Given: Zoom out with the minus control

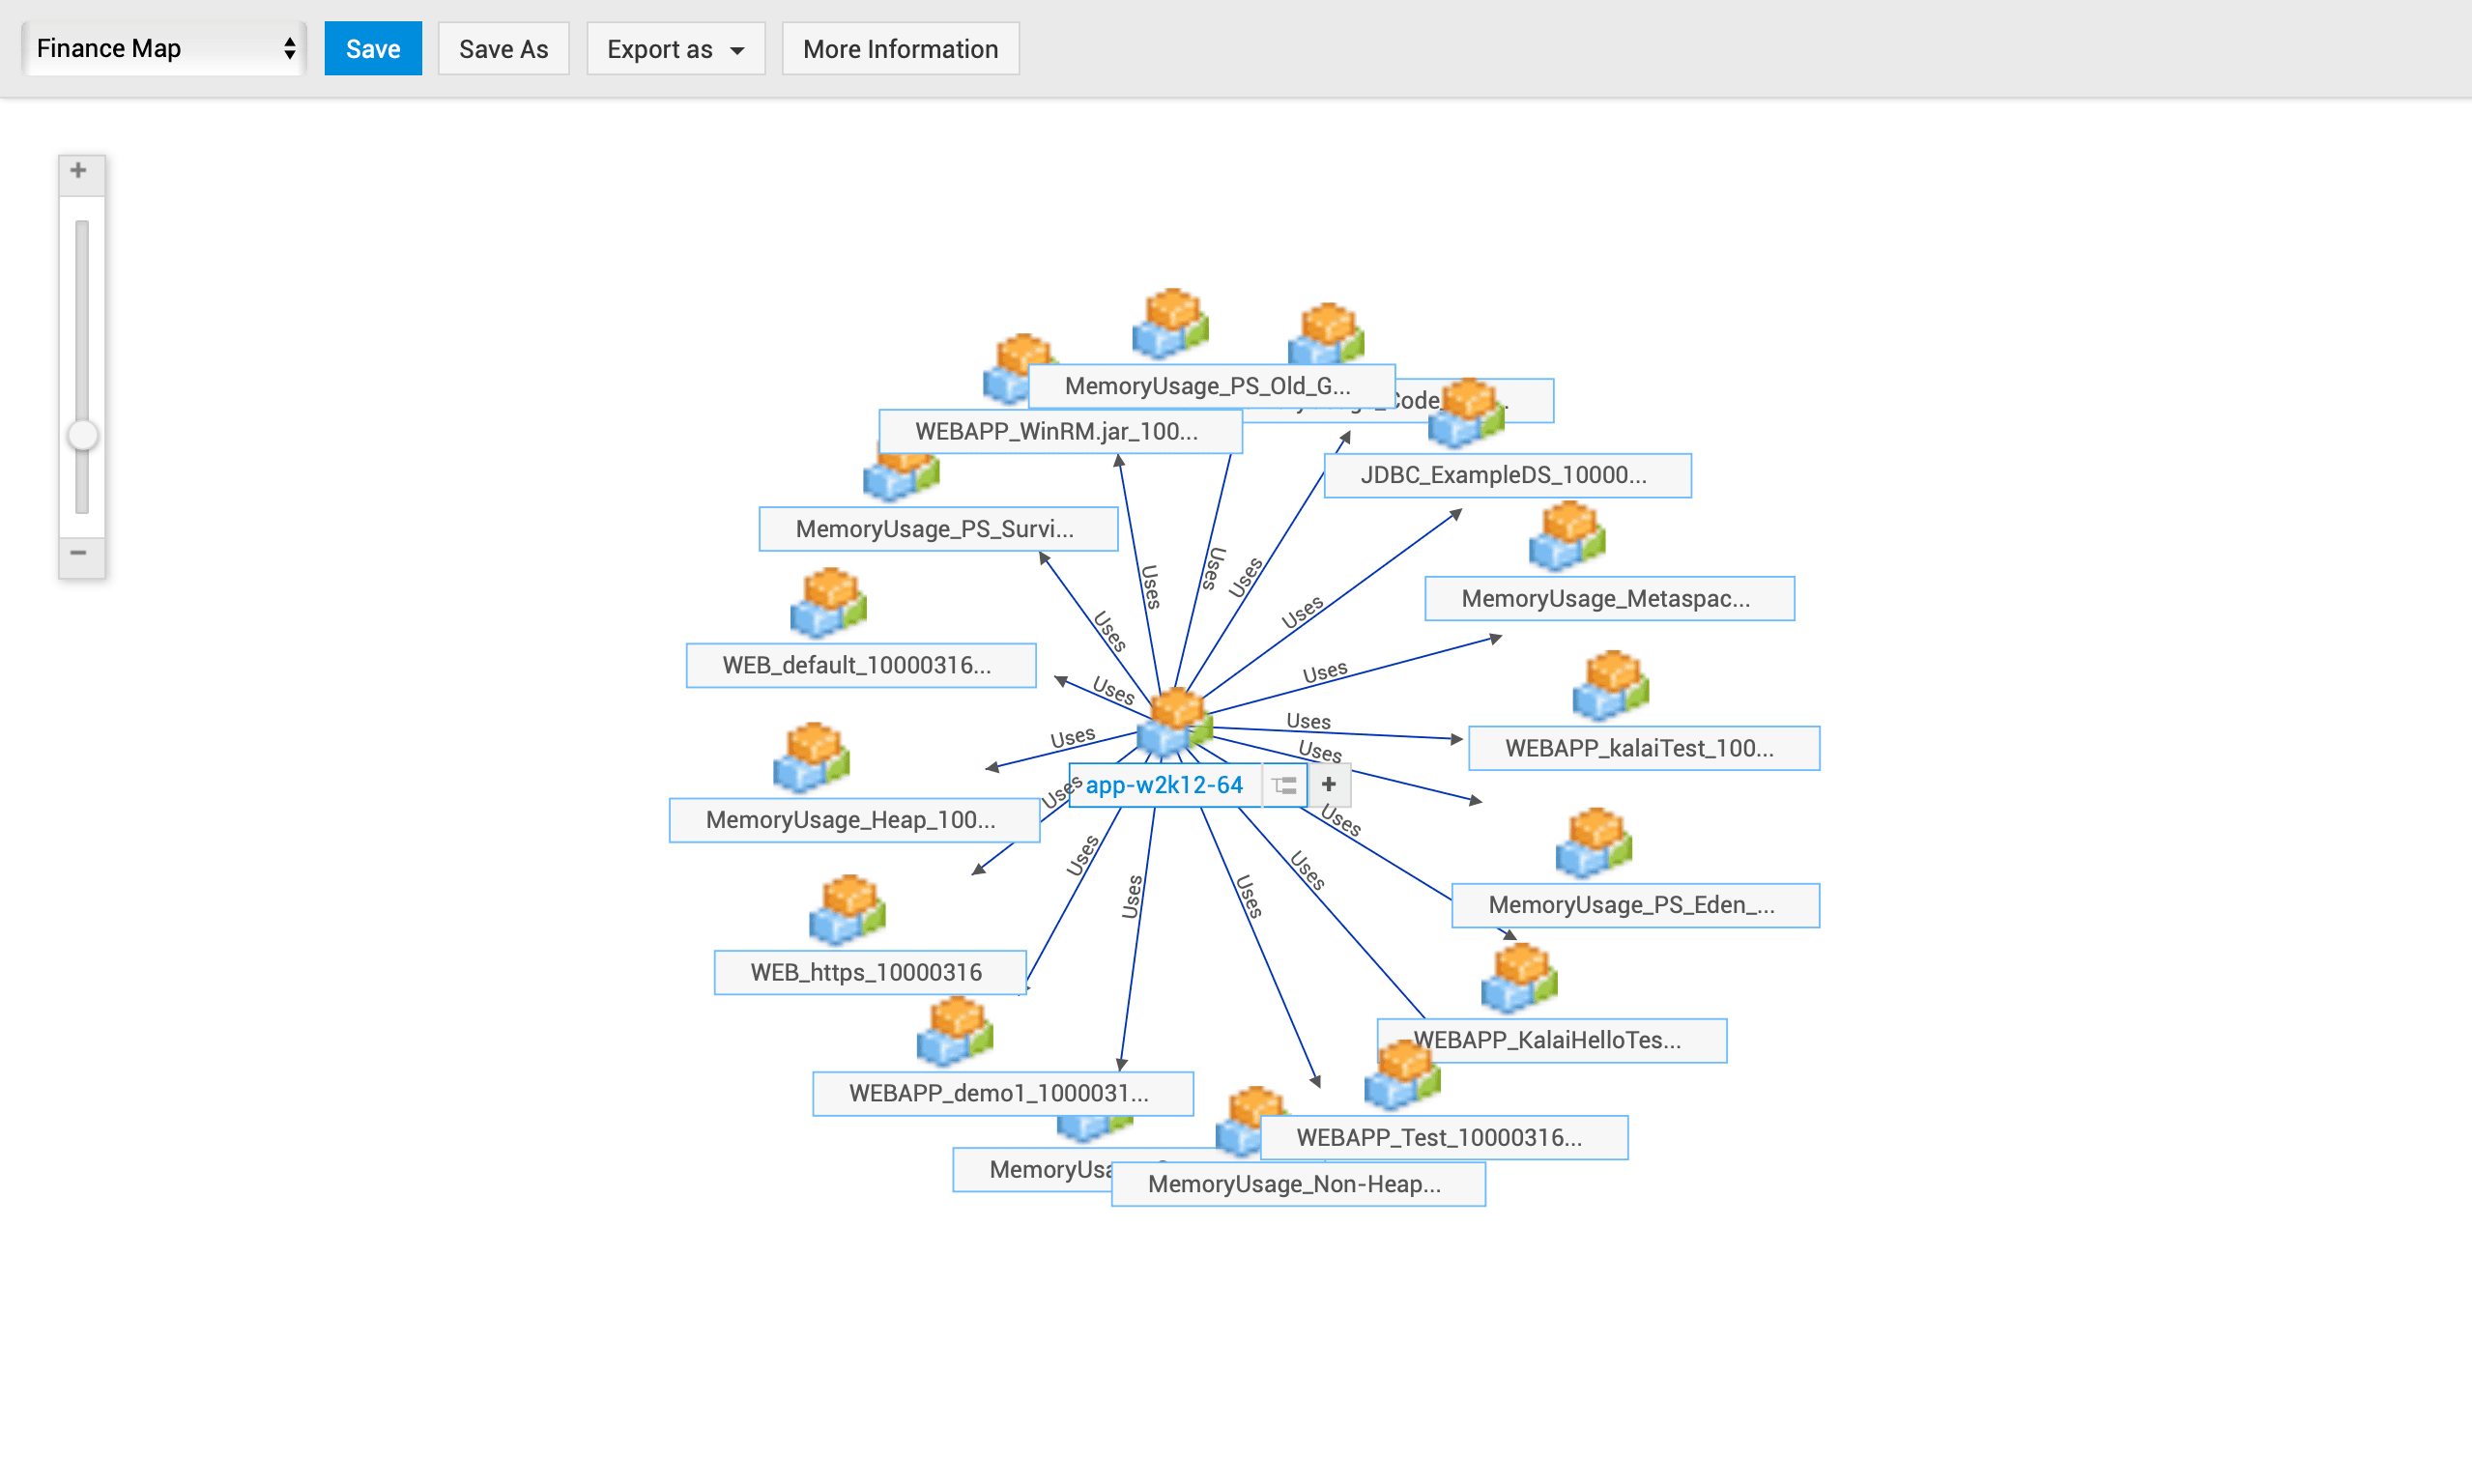Looking at the screenshot, I should (79, 553).
